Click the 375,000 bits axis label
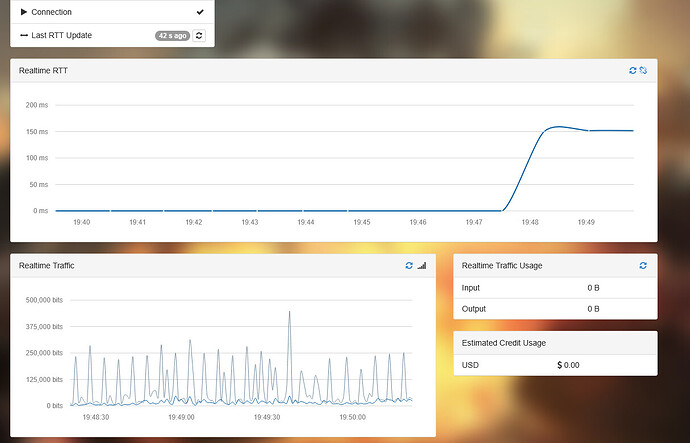This screenshot has width=690, height=443. 44,327
